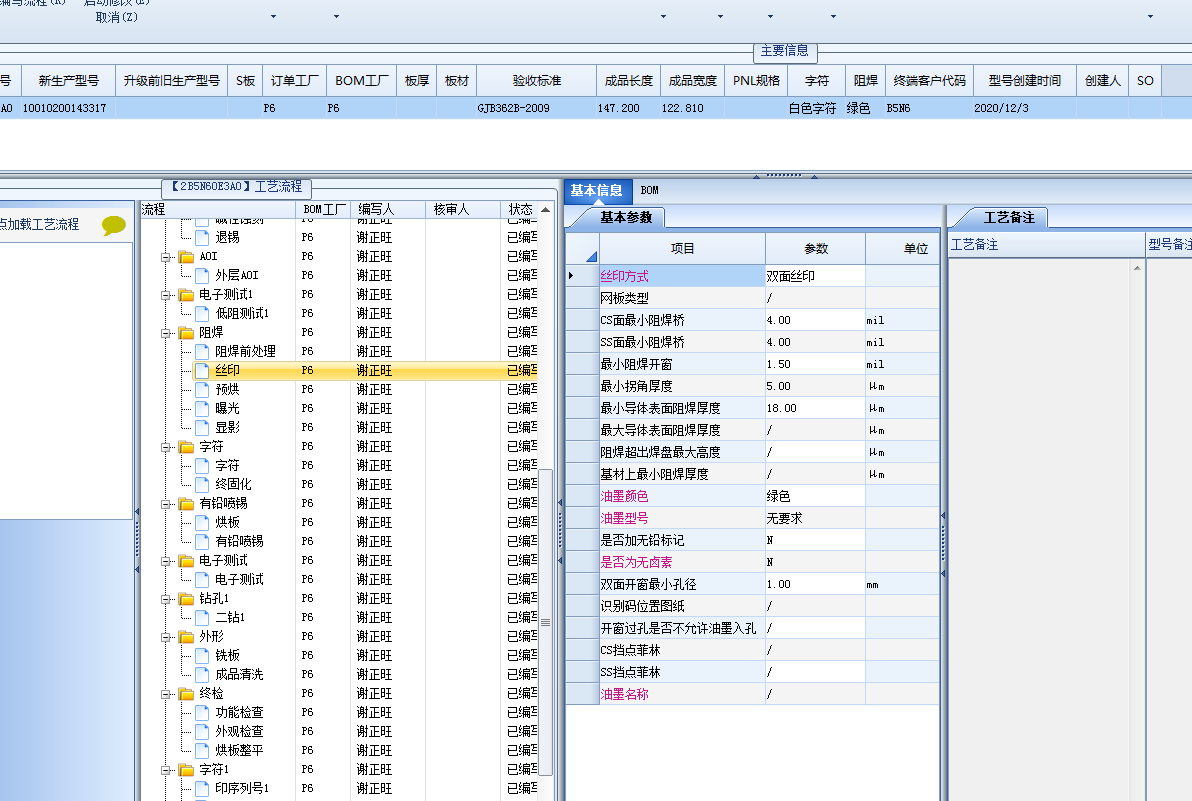The width and height of the screenshot is (1192, 801).
Task: Collapse the 外形 tree node
Action: [165, 637]
